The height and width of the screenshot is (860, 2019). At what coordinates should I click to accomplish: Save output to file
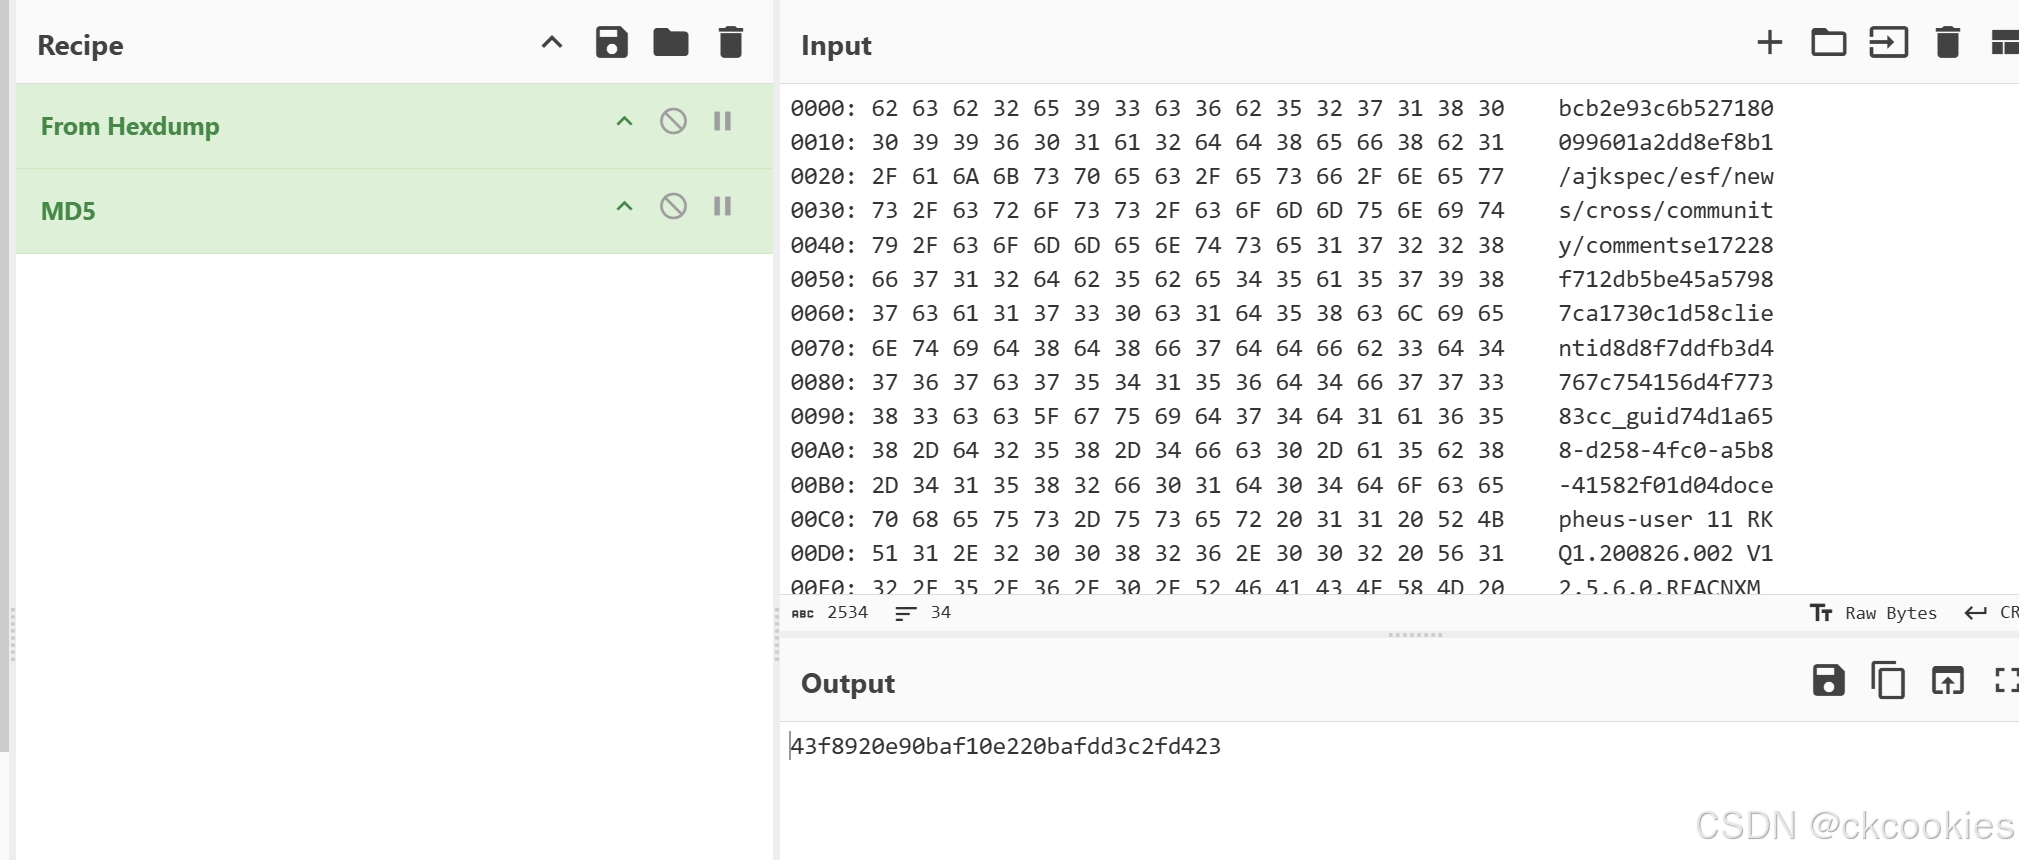pyautogui.click(x=1828, y=681)
